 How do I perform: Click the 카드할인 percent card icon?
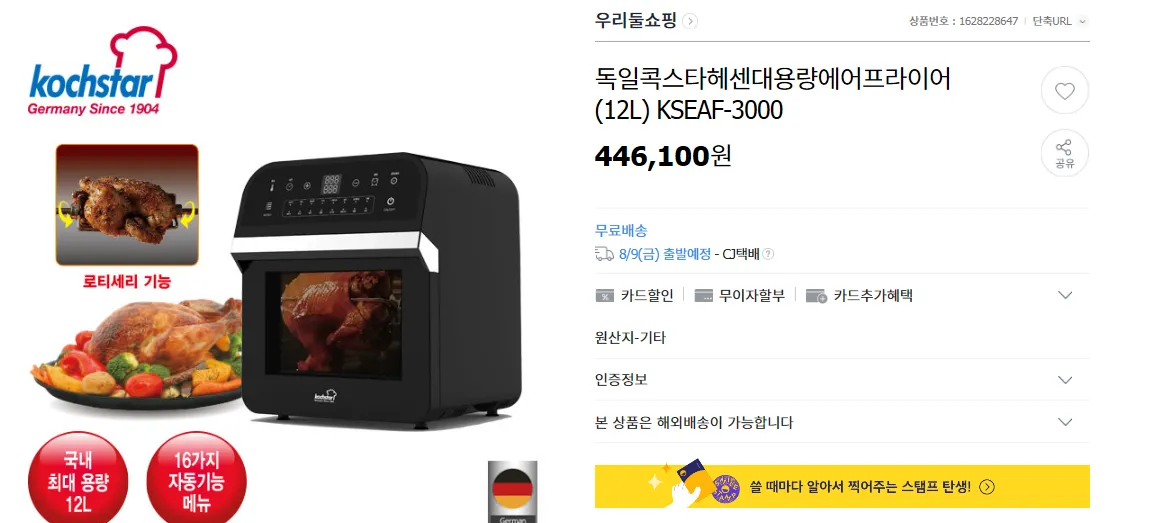click(605, 296)
